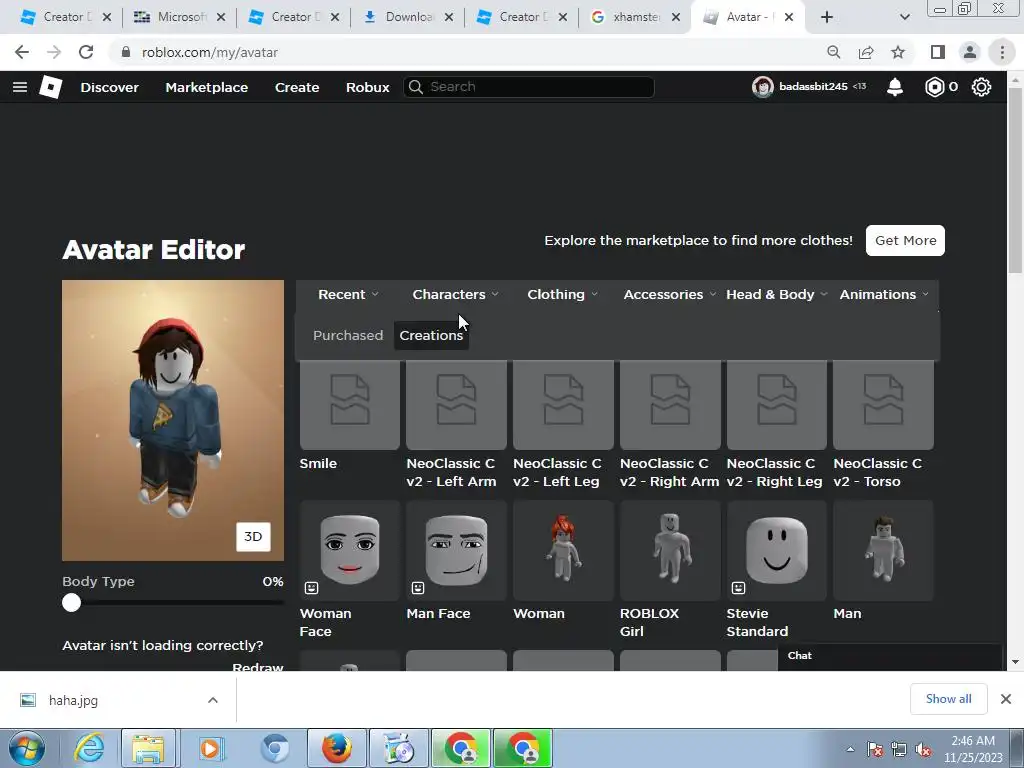
Task: Expand the Head & Body dropdown
Action: (776, 295)
